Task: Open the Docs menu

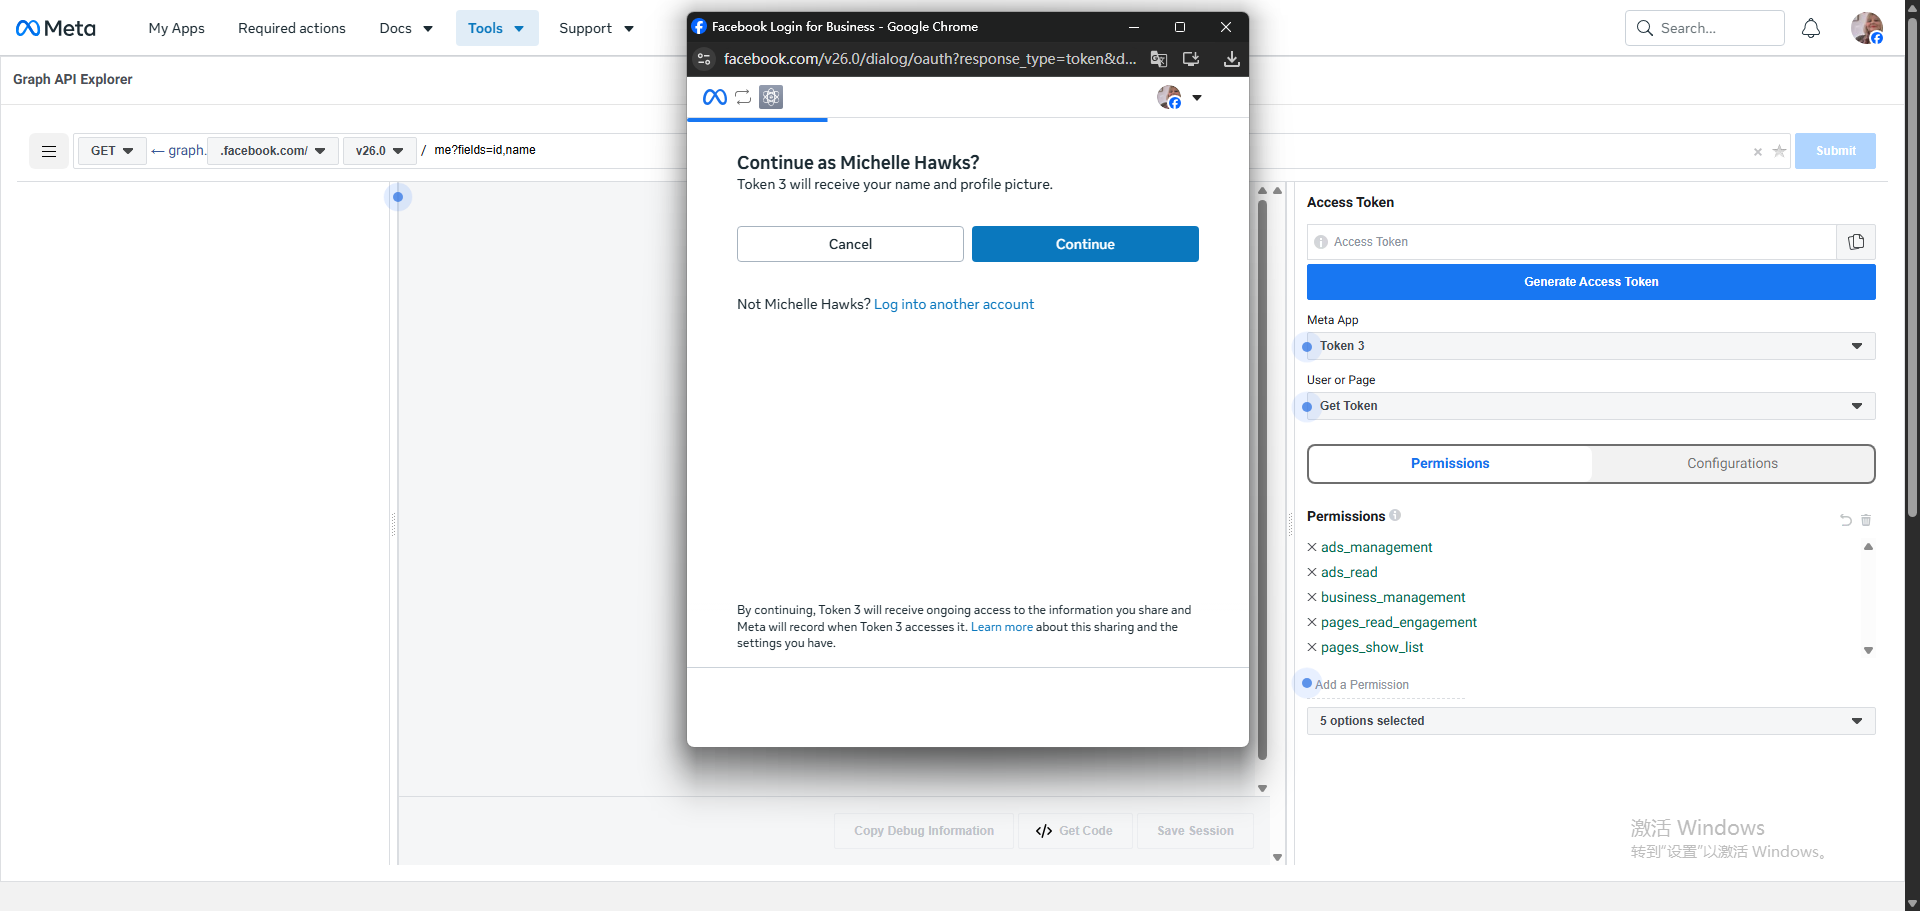Action: 406,28
